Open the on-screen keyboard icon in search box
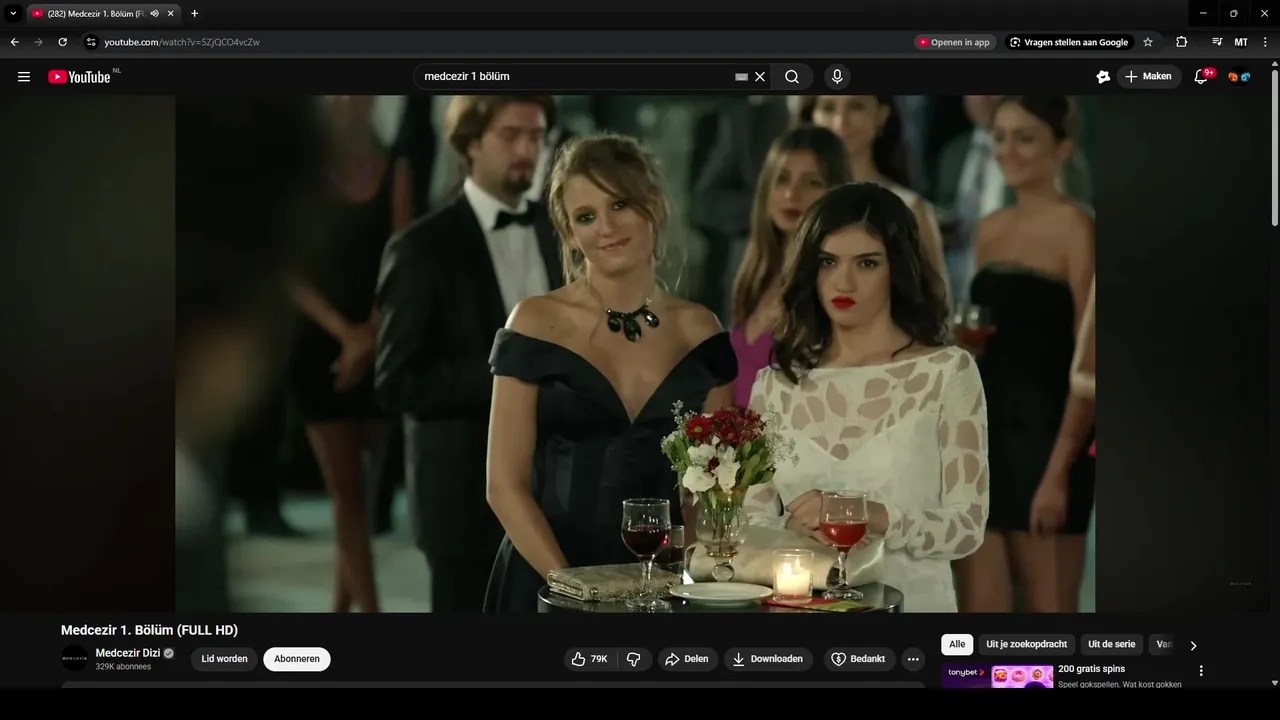 pos(741,77)
